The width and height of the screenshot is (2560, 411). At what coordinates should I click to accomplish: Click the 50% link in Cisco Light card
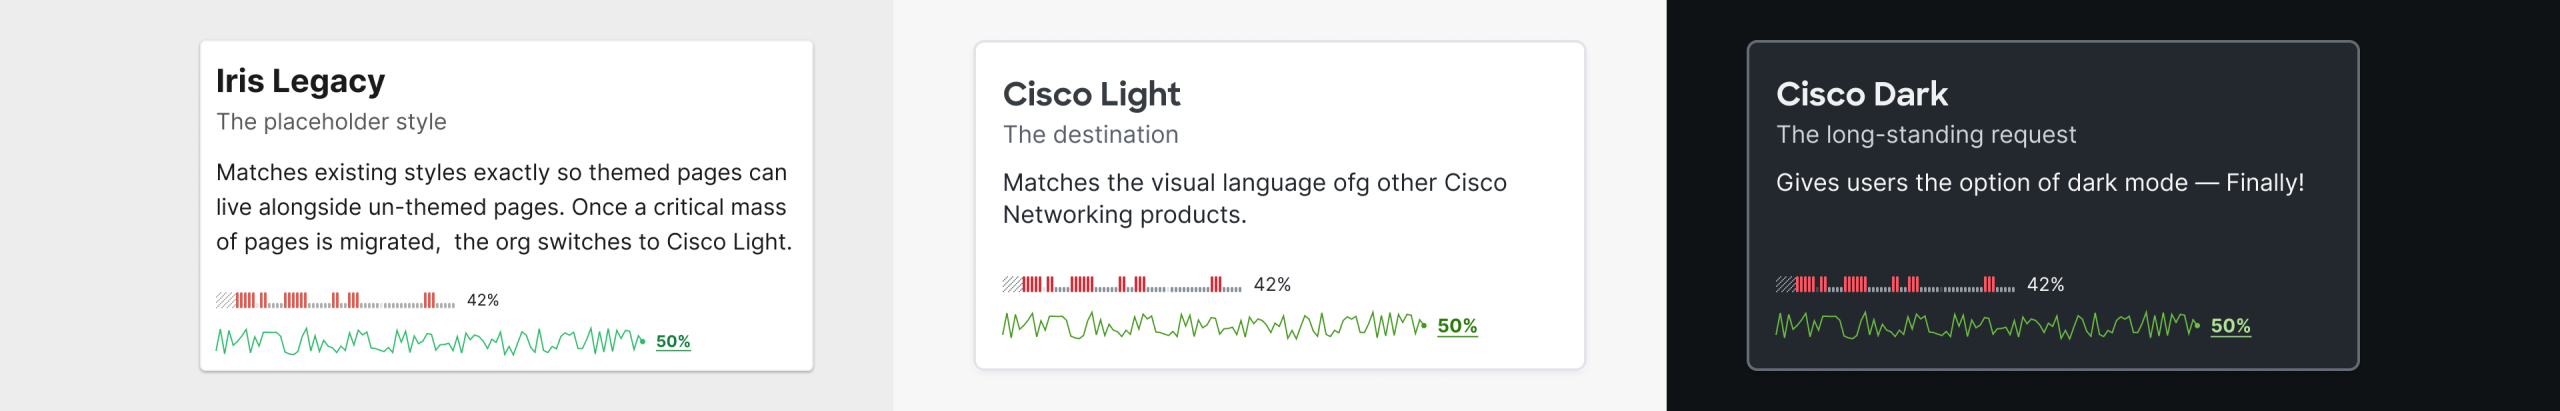click(1457, 326)
